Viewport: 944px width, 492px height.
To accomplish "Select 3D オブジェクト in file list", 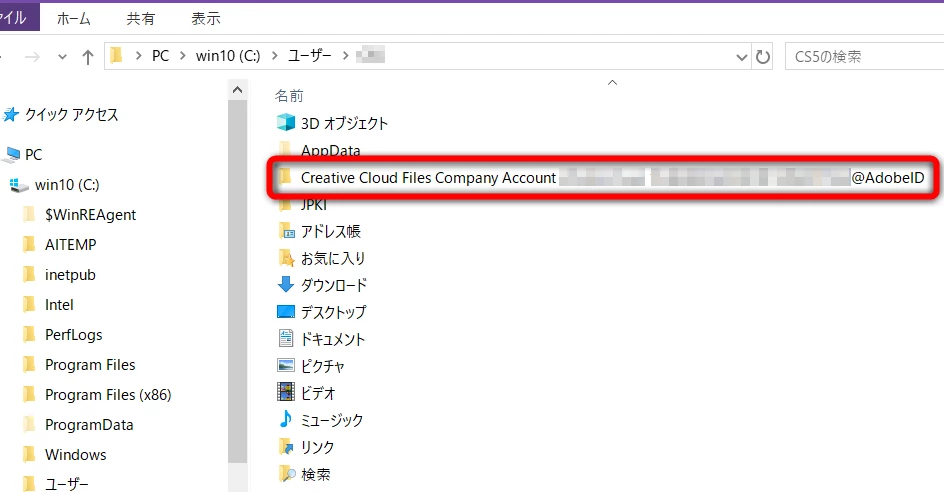I will pos(344,123).
